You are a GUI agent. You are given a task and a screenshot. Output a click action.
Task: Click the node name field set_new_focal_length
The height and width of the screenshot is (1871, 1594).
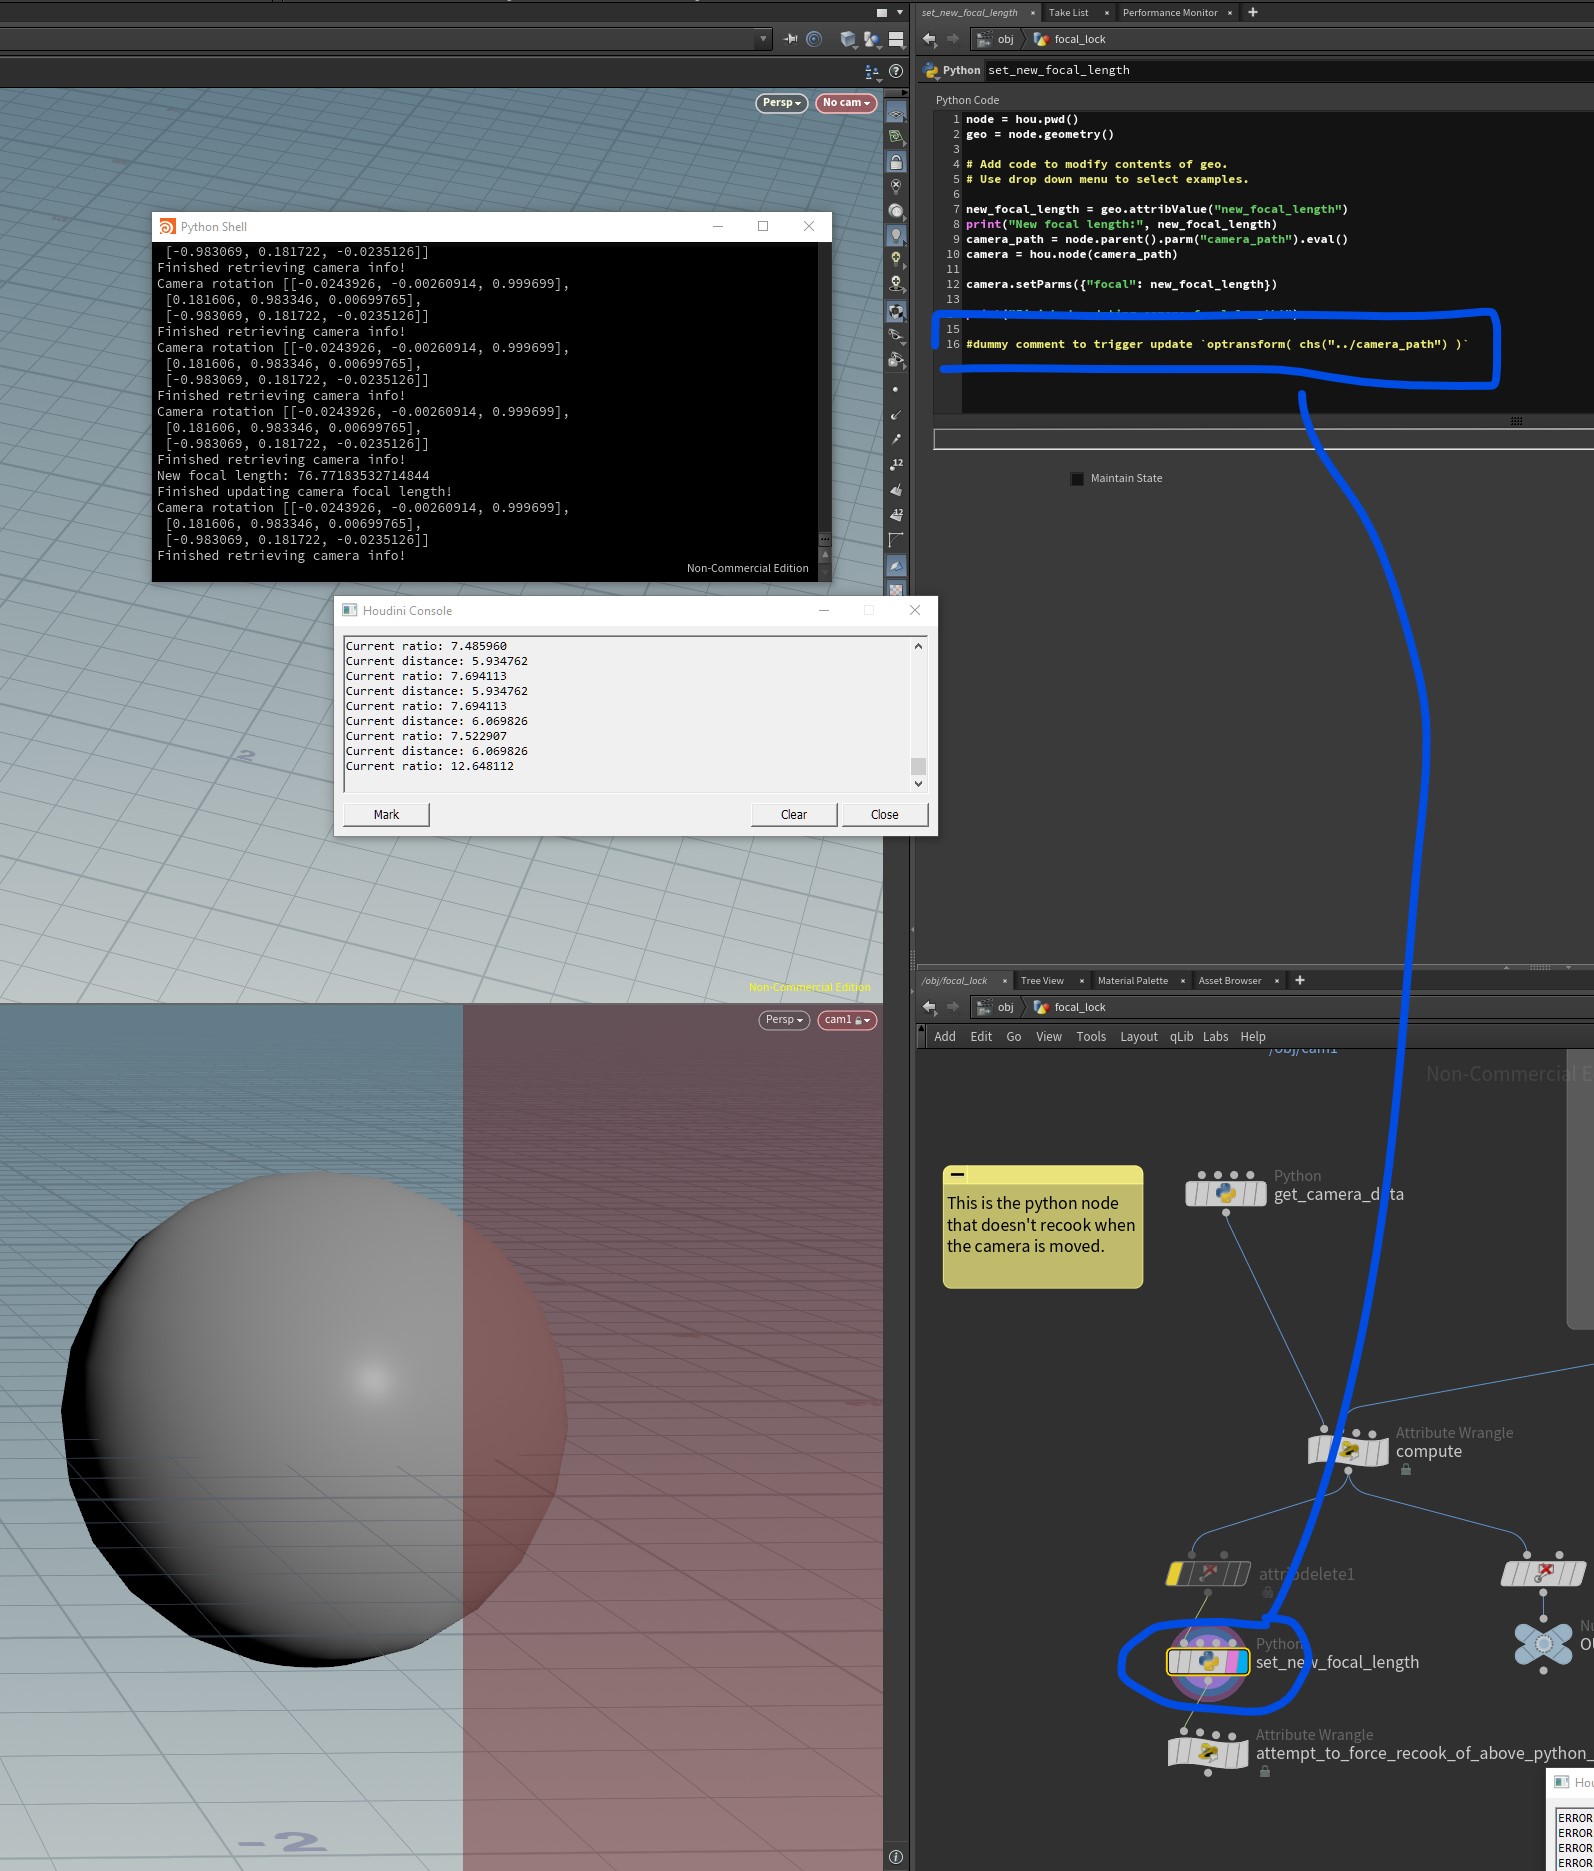tap(1288, 70)
